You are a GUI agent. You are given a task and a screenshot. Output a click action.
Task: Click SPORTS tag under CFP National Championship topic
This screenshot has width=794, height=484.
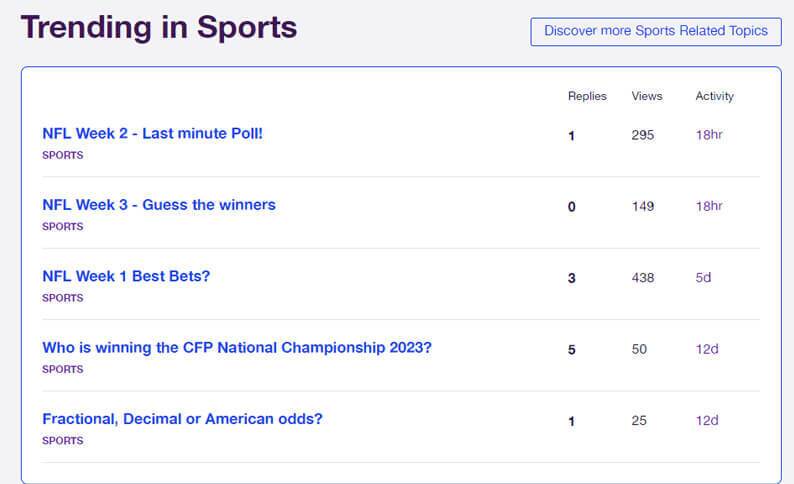click(62, 369)
